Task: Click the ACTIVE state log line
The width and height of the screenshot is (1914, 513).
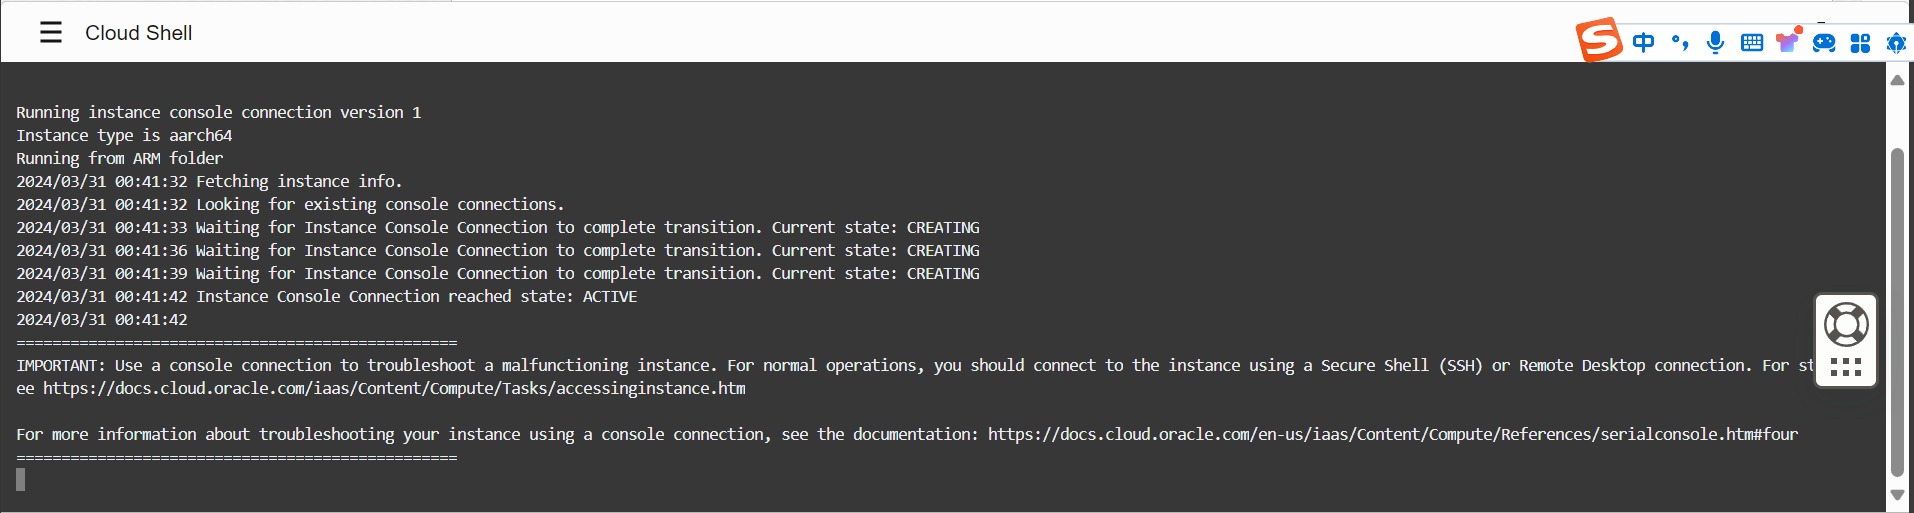Action: point(326,296)
